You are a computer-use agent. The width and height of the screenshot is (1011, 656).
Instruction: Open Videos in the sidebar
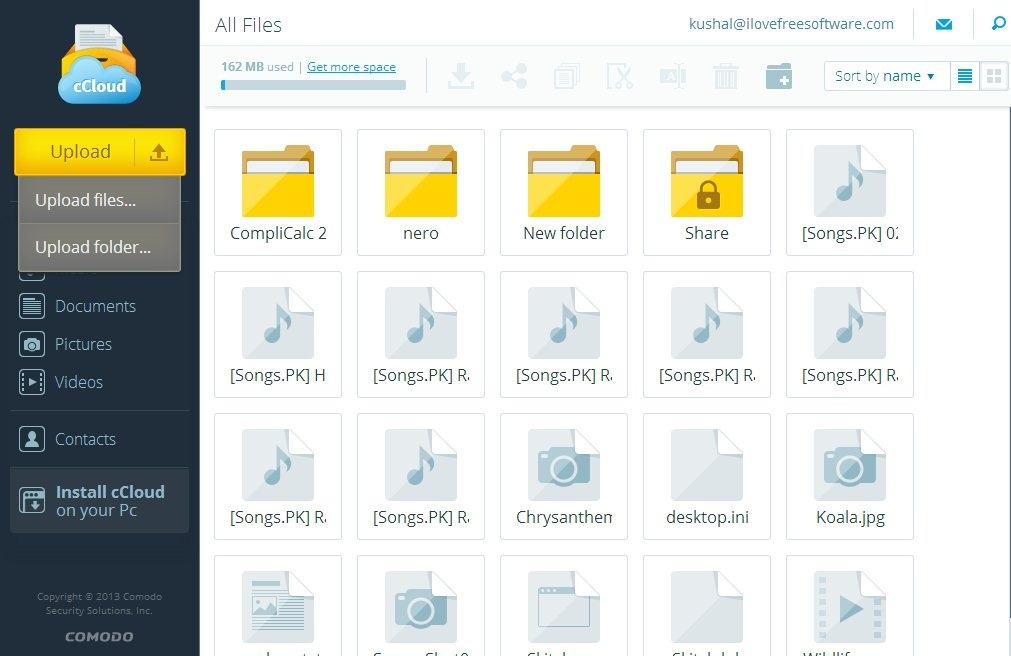(79, 382)
